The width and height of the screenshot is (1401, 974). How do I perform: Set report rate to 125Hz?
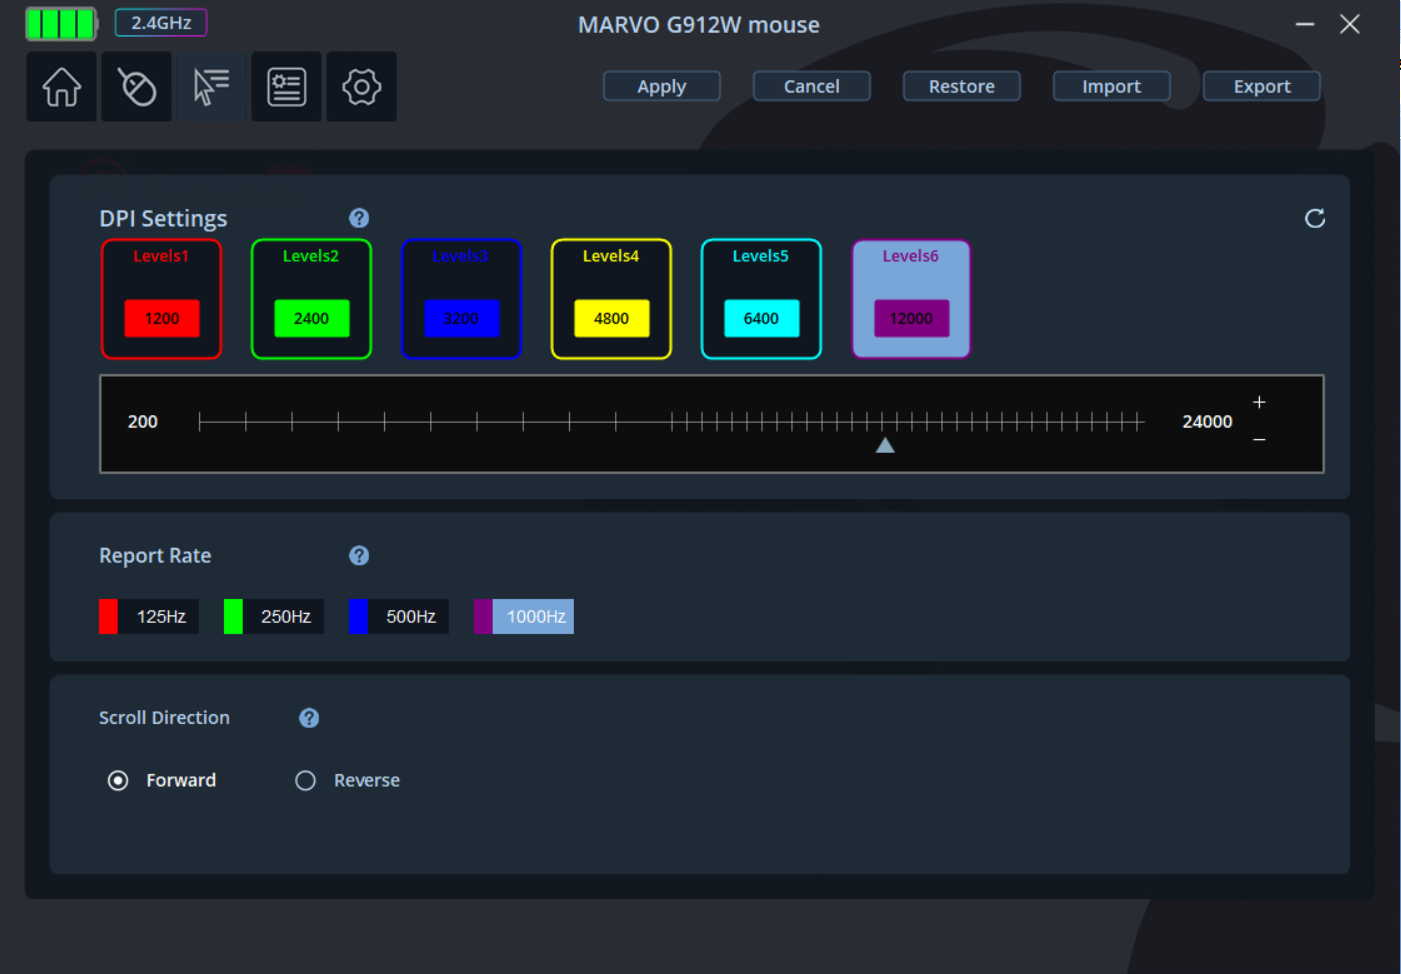[149, 617]
